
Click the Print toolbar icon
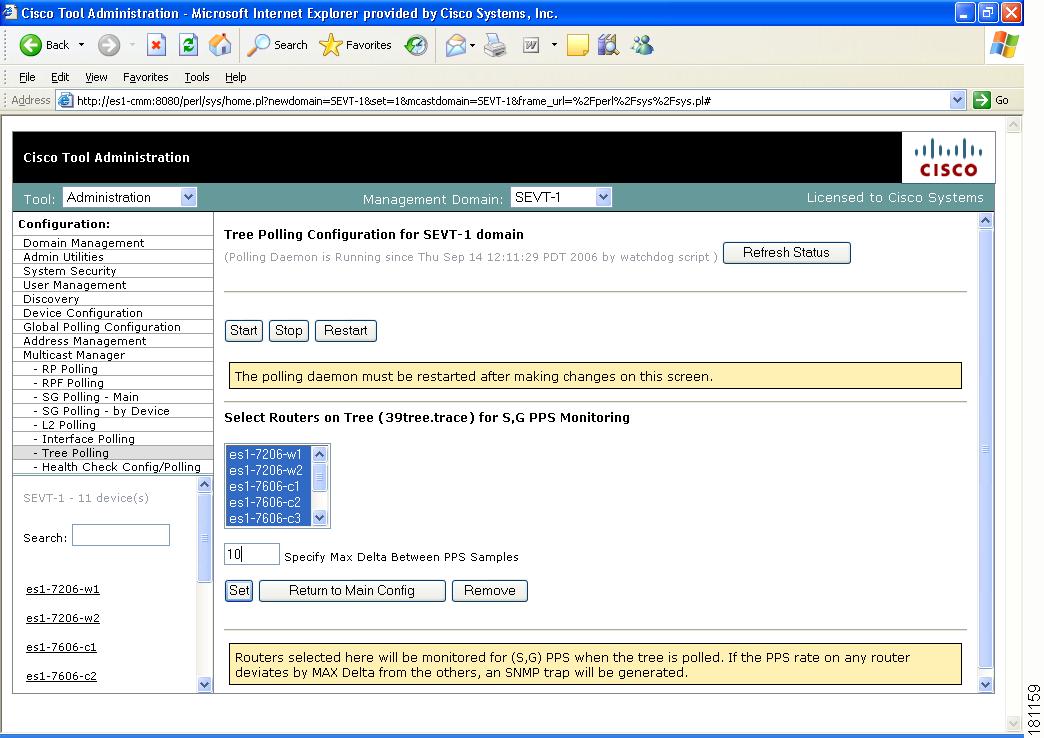[x=495, y=45]
